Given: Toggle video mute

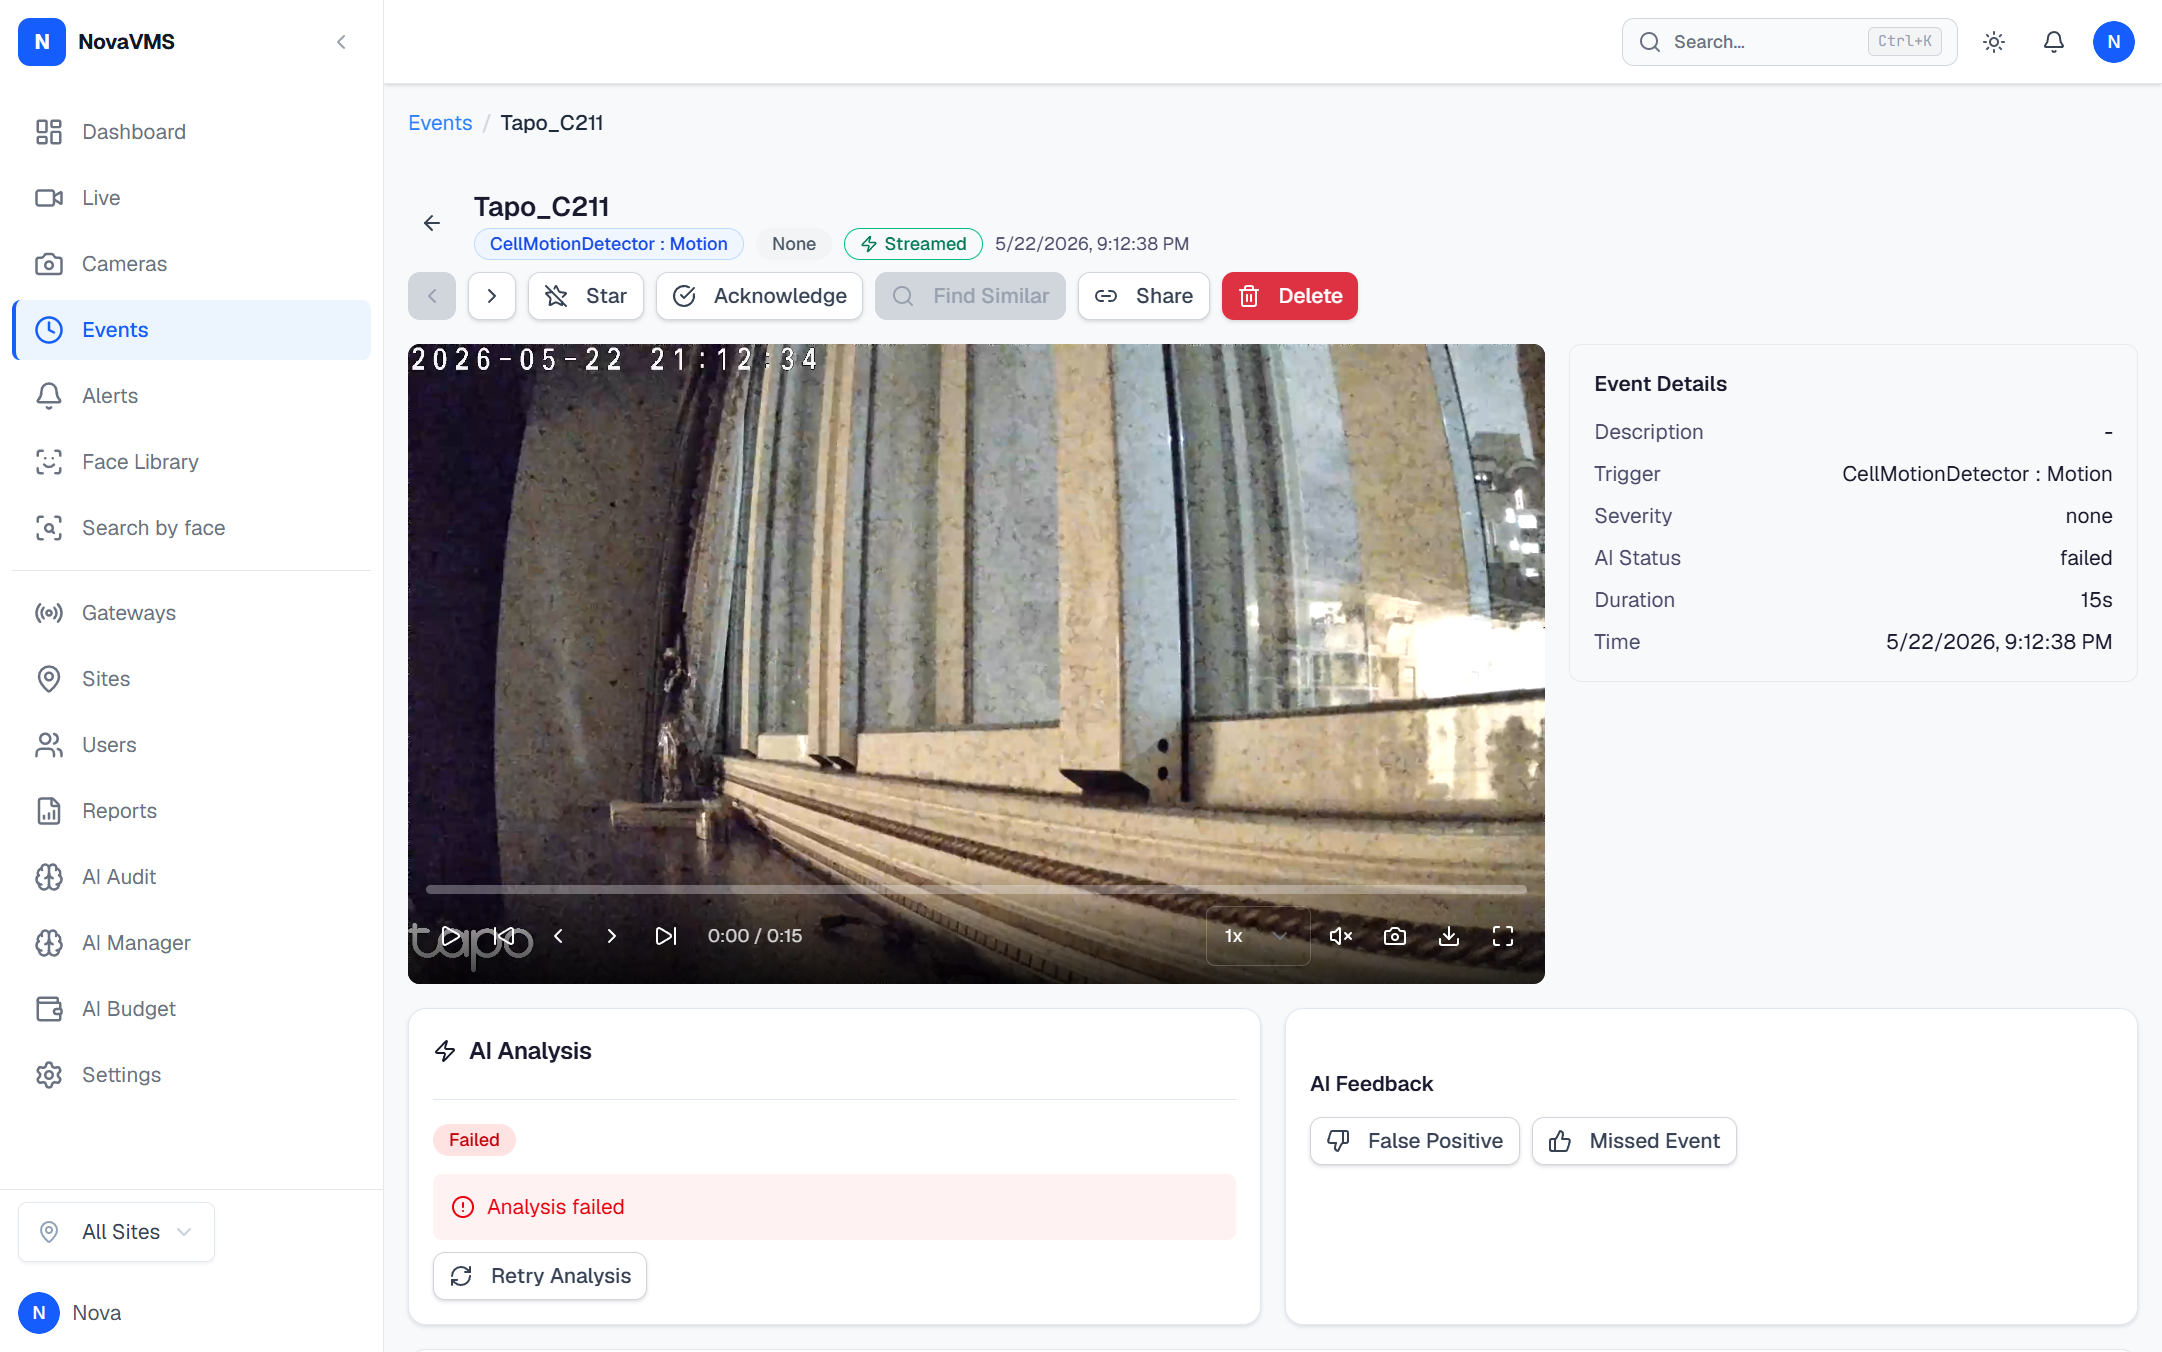Looking at the screenshot, I should 1341,936.
